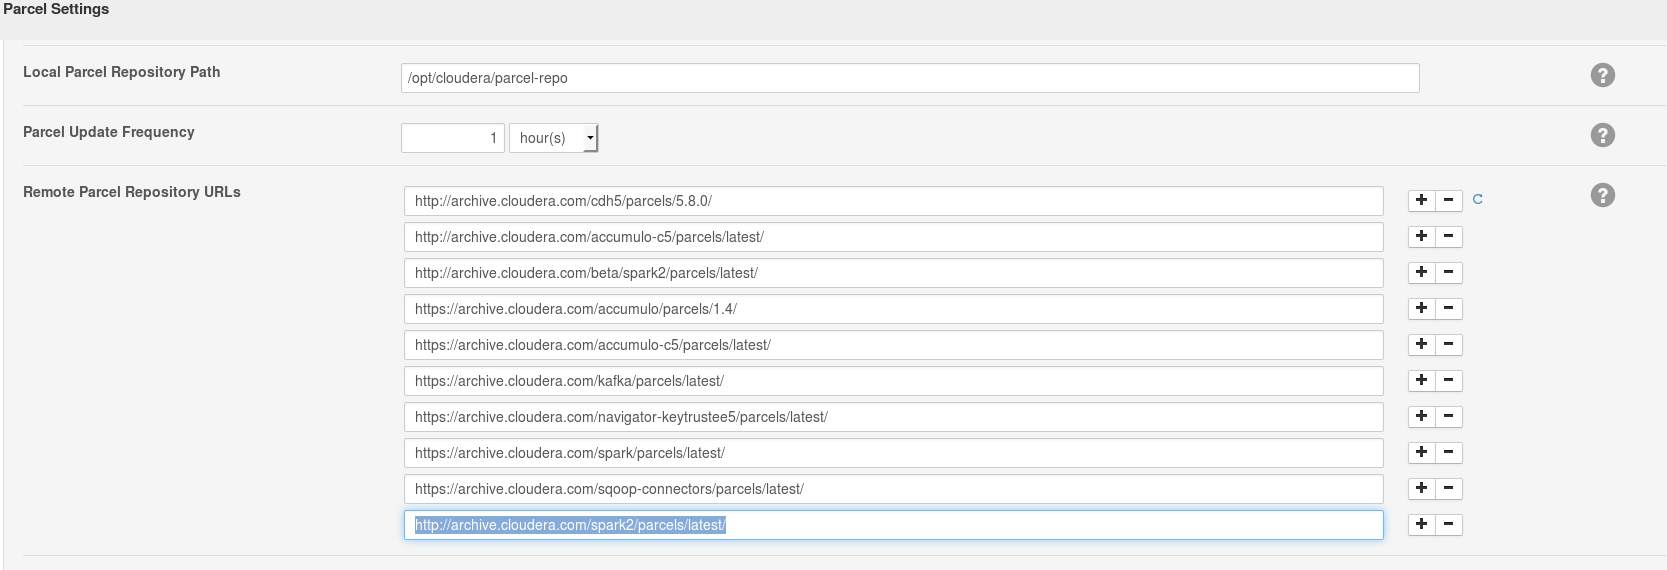Remove the kafka parcels URL row
This screenshot has height=570, width=1667.
tap(1448, 381)
